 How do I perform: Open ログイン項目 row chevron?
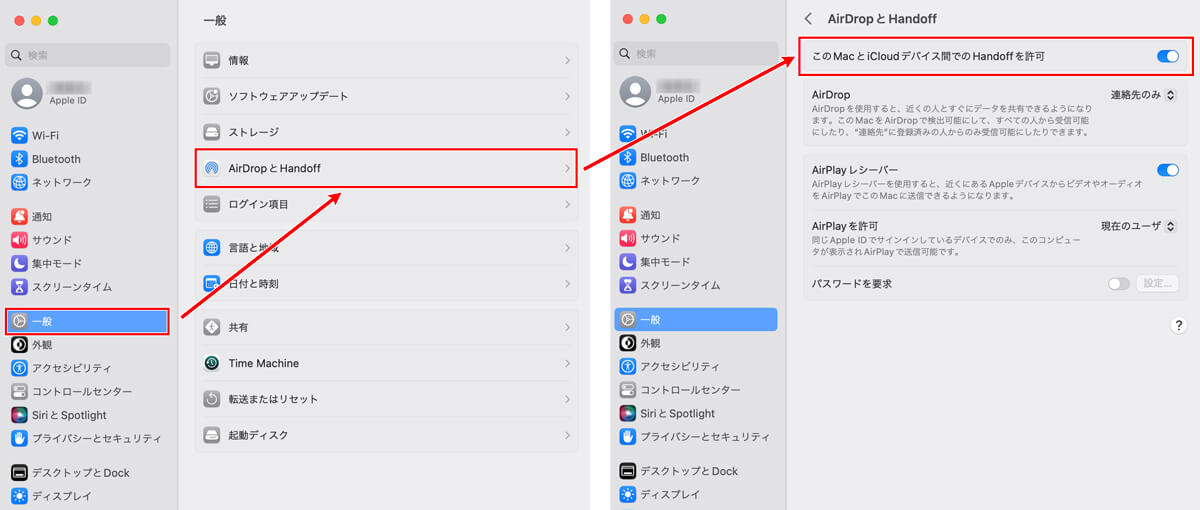tap(567, 204)
